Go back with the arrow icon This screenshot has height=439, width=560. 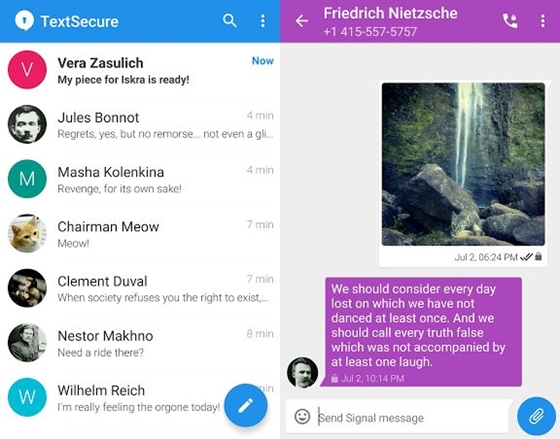(x=301, y=21)
